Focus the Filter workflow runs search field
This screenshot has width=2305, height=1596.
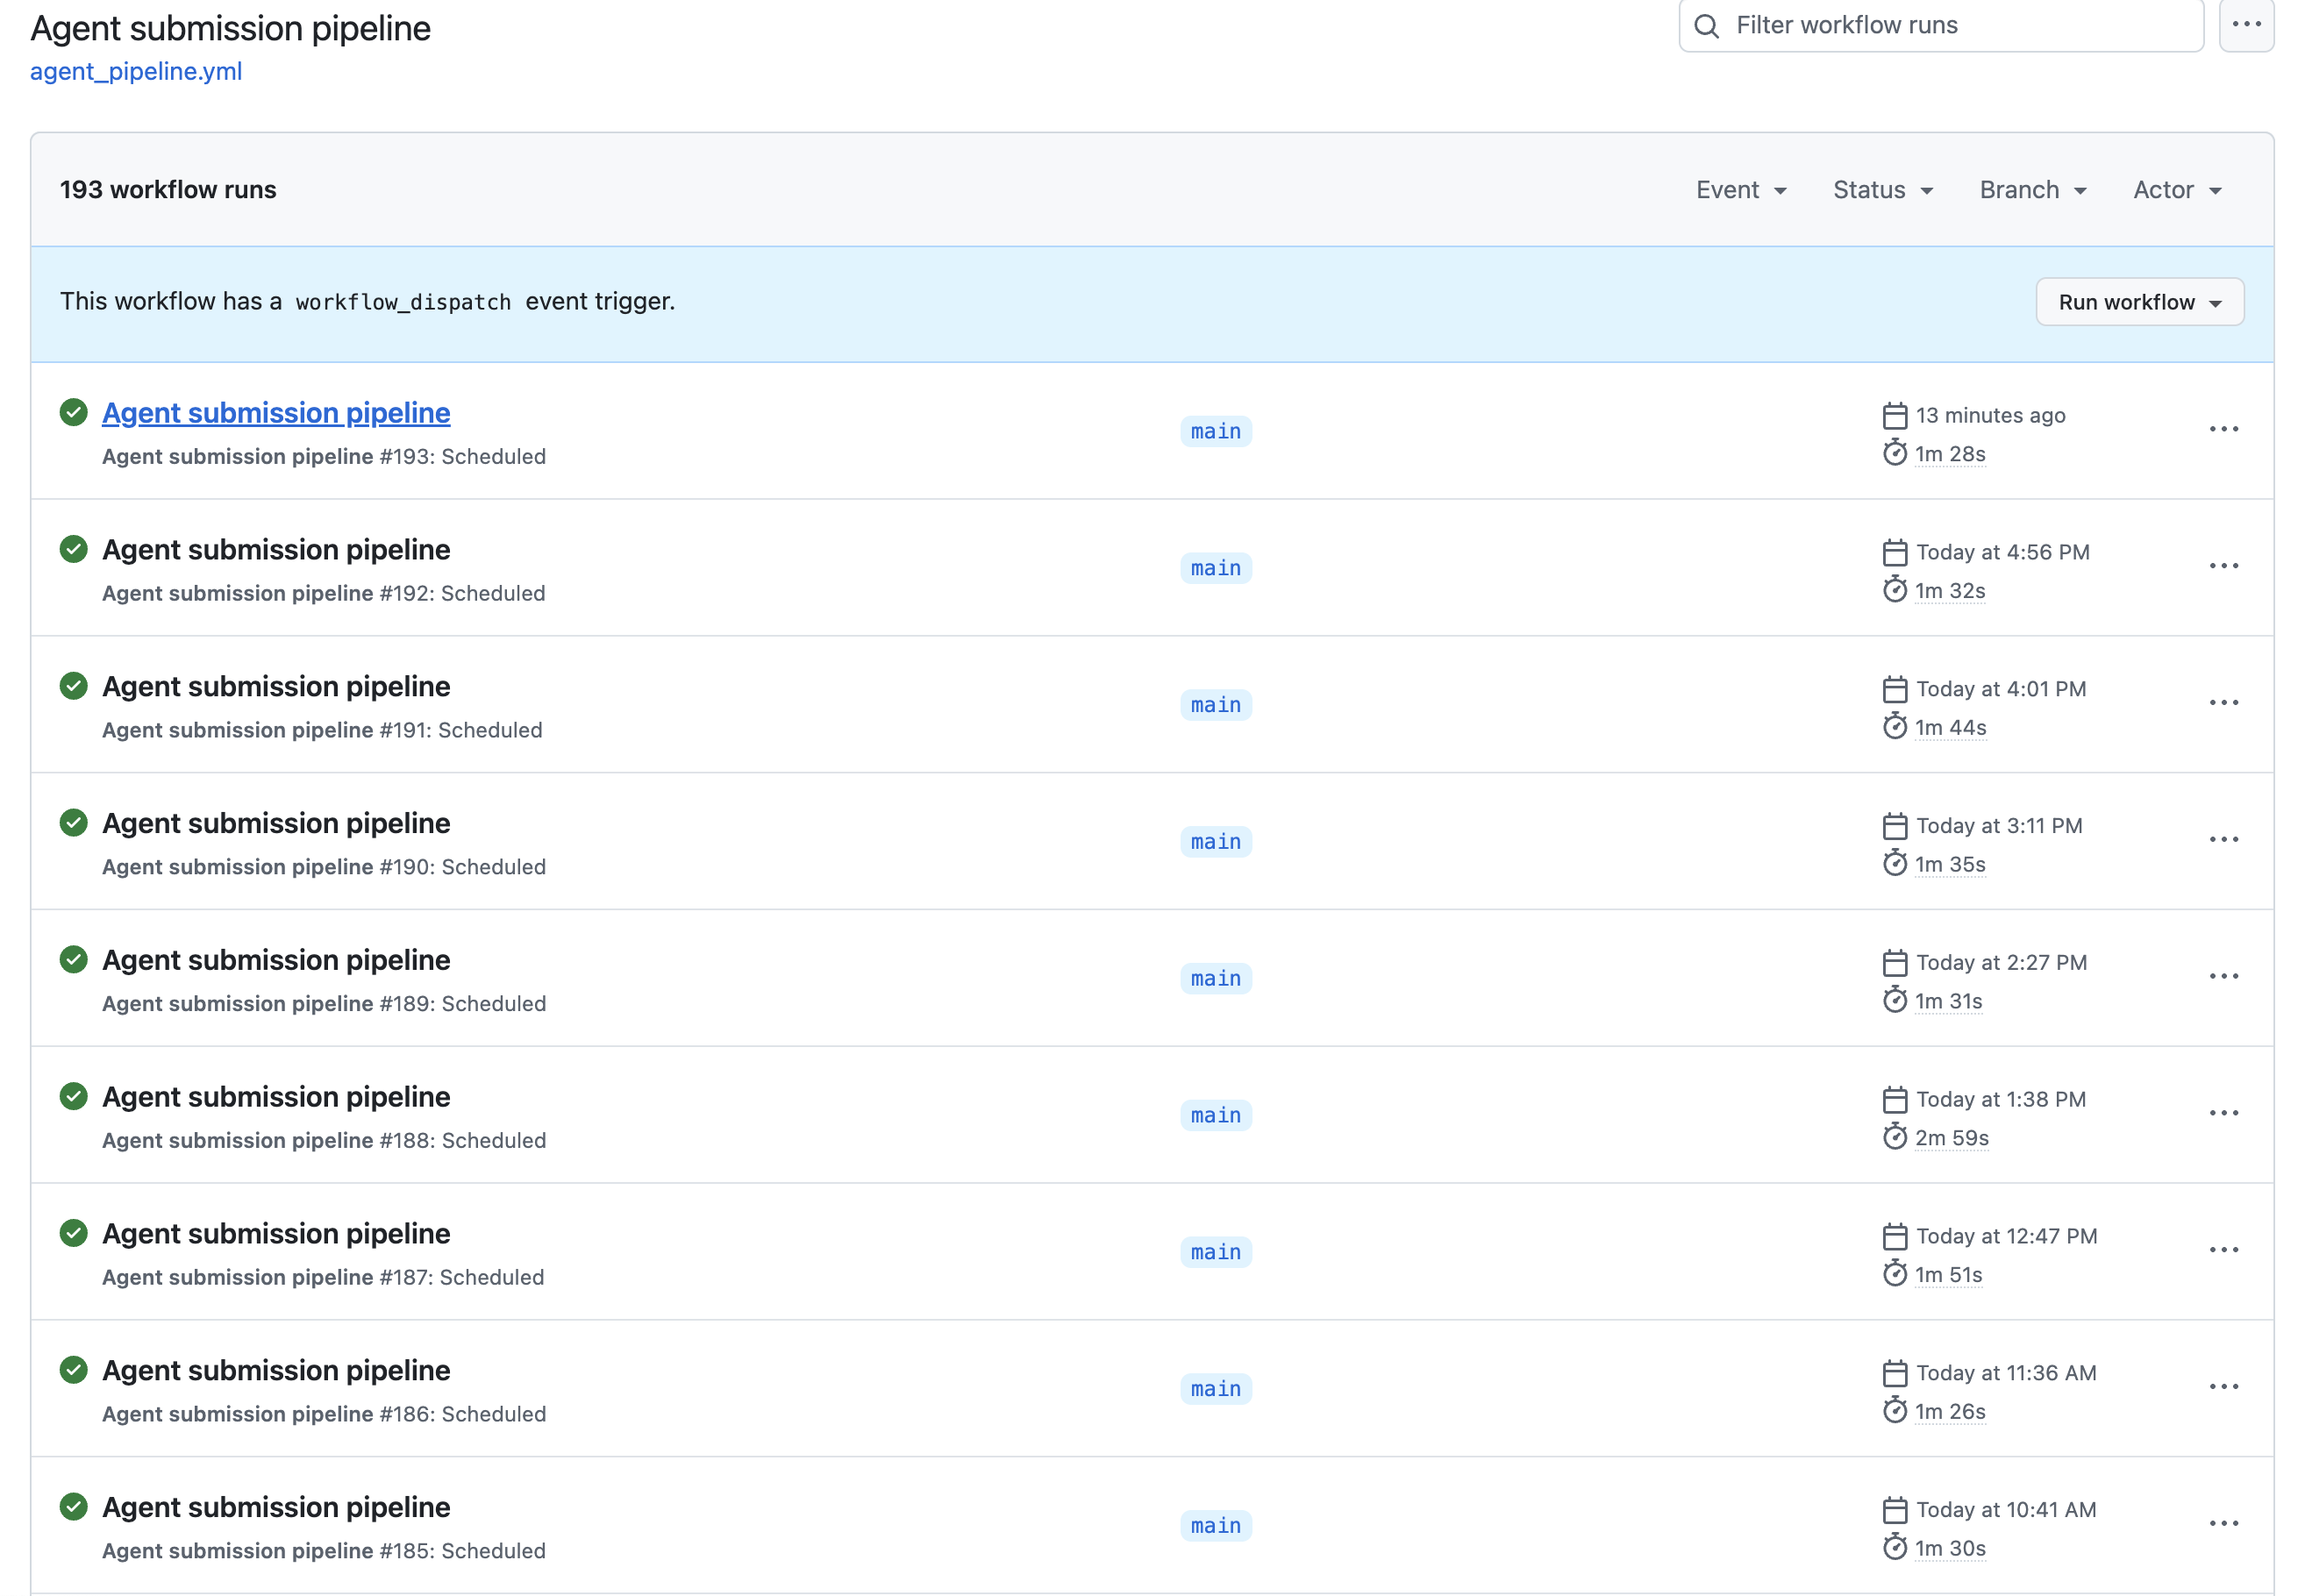pyautogui.click(x=1940, y=25)
